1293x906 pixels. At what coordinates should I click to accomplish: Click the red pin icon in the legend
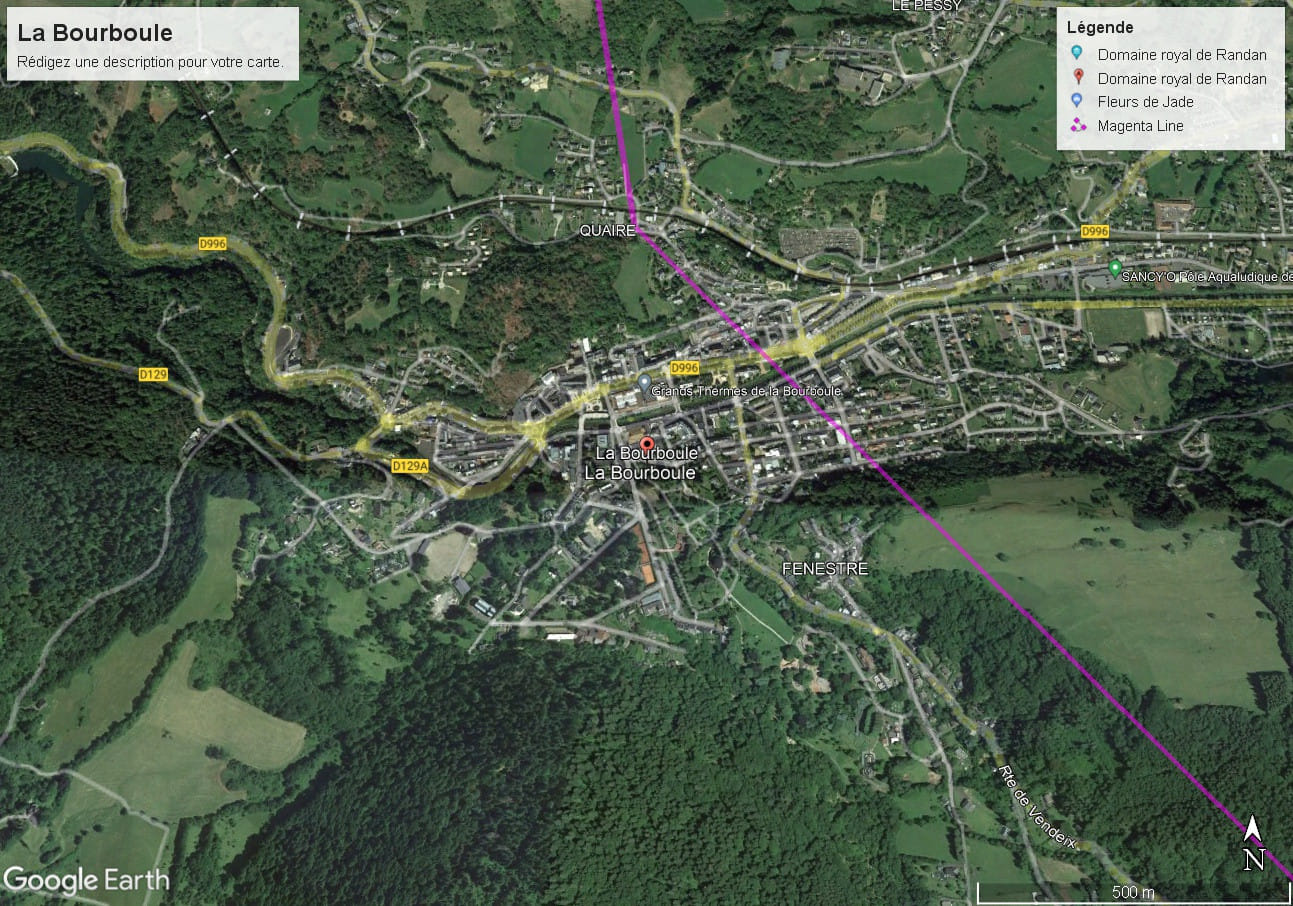[1076, 78]
